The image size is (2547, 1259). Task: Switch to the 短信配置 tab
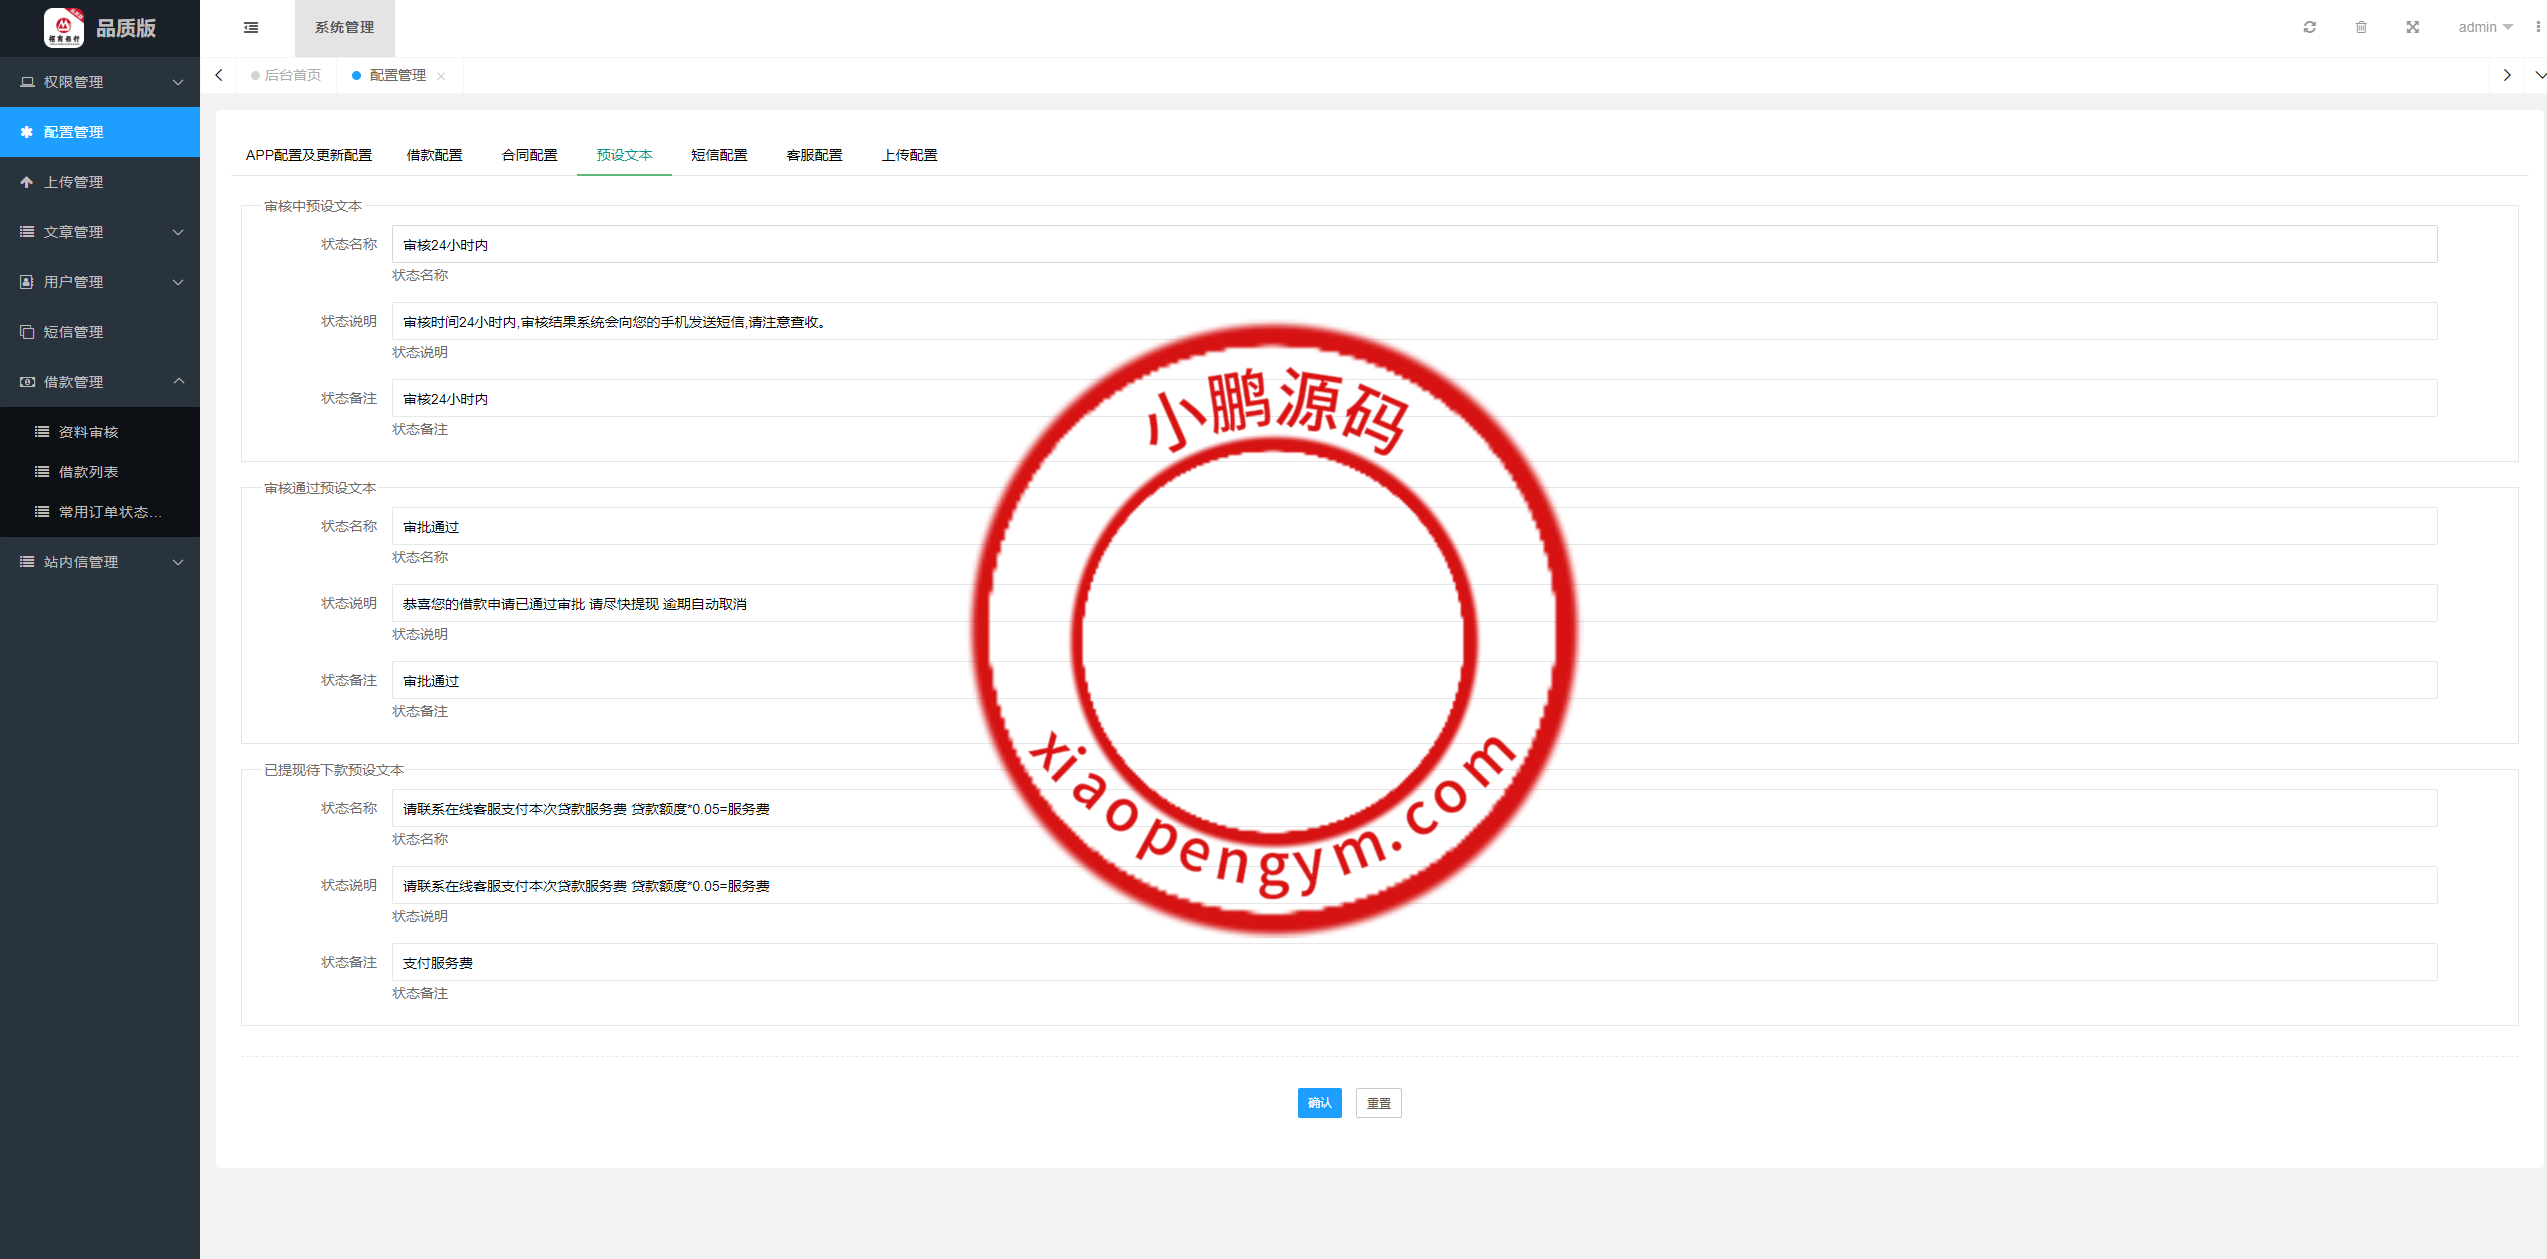coord(719,155)
